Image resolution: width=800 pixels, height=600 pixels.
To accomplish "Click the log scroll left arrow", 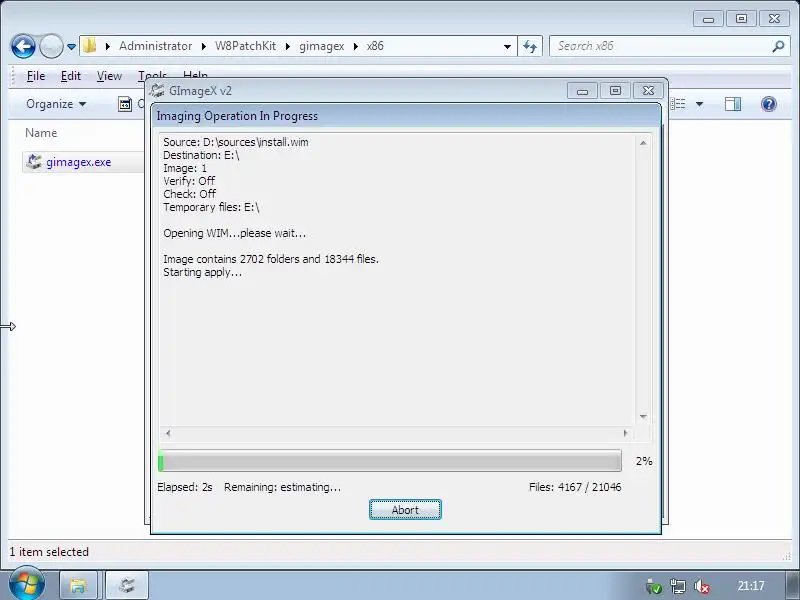I will 168,433.
